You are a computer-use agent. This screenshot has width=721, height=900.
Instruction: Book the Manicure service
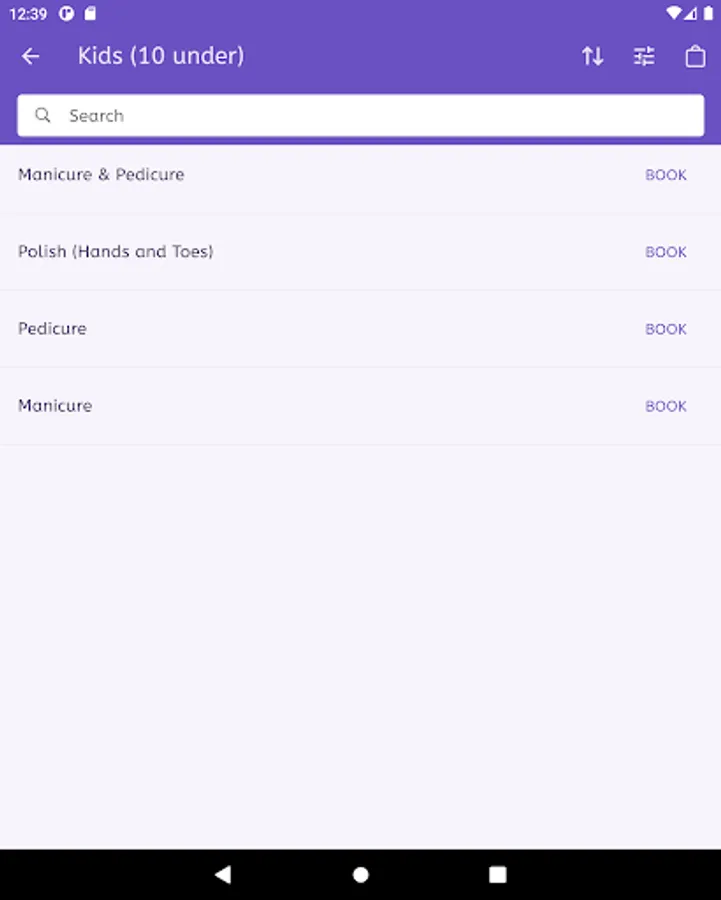click(665, 406)
